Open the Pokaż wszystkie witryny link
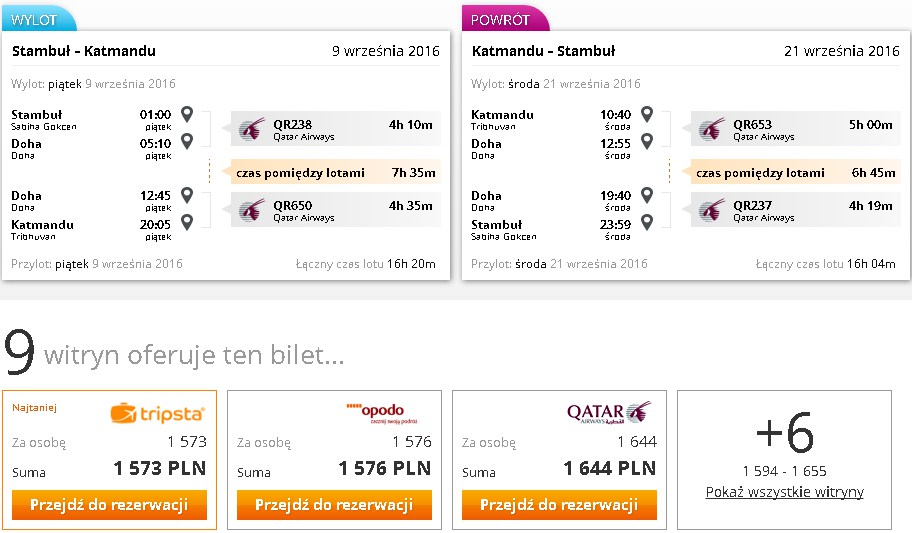912x533 pixels. click(785, 492)
